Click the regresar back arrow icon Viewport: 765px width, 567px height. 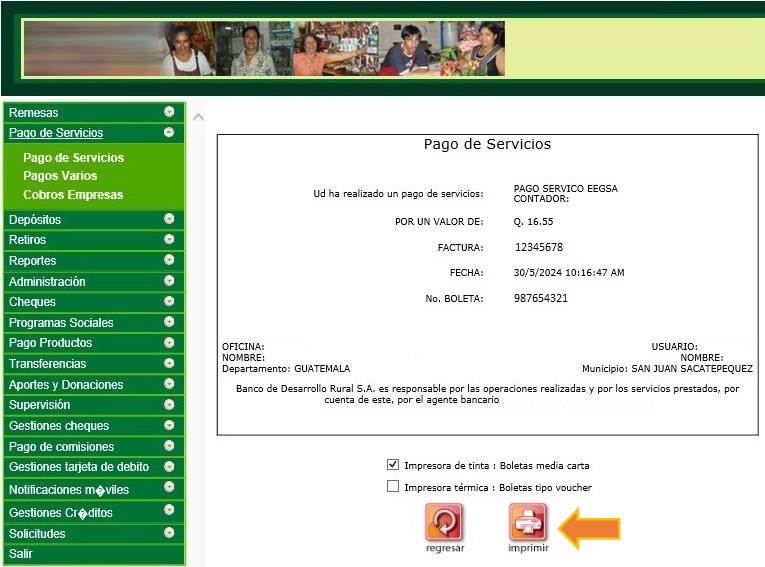pyautogui.click(x=444, y=523)
